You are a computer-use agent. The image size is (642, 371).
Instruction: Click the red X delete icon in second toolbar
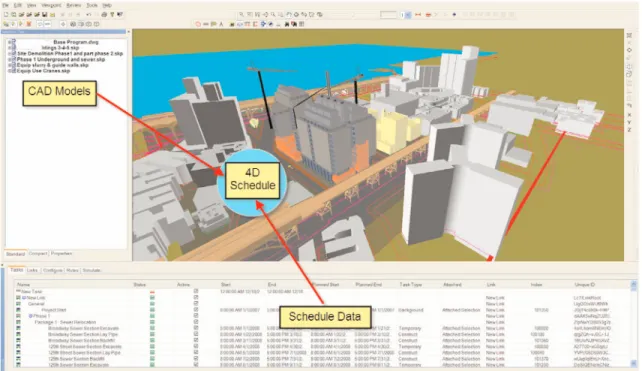pyautogui.click(x=29, y=24)
